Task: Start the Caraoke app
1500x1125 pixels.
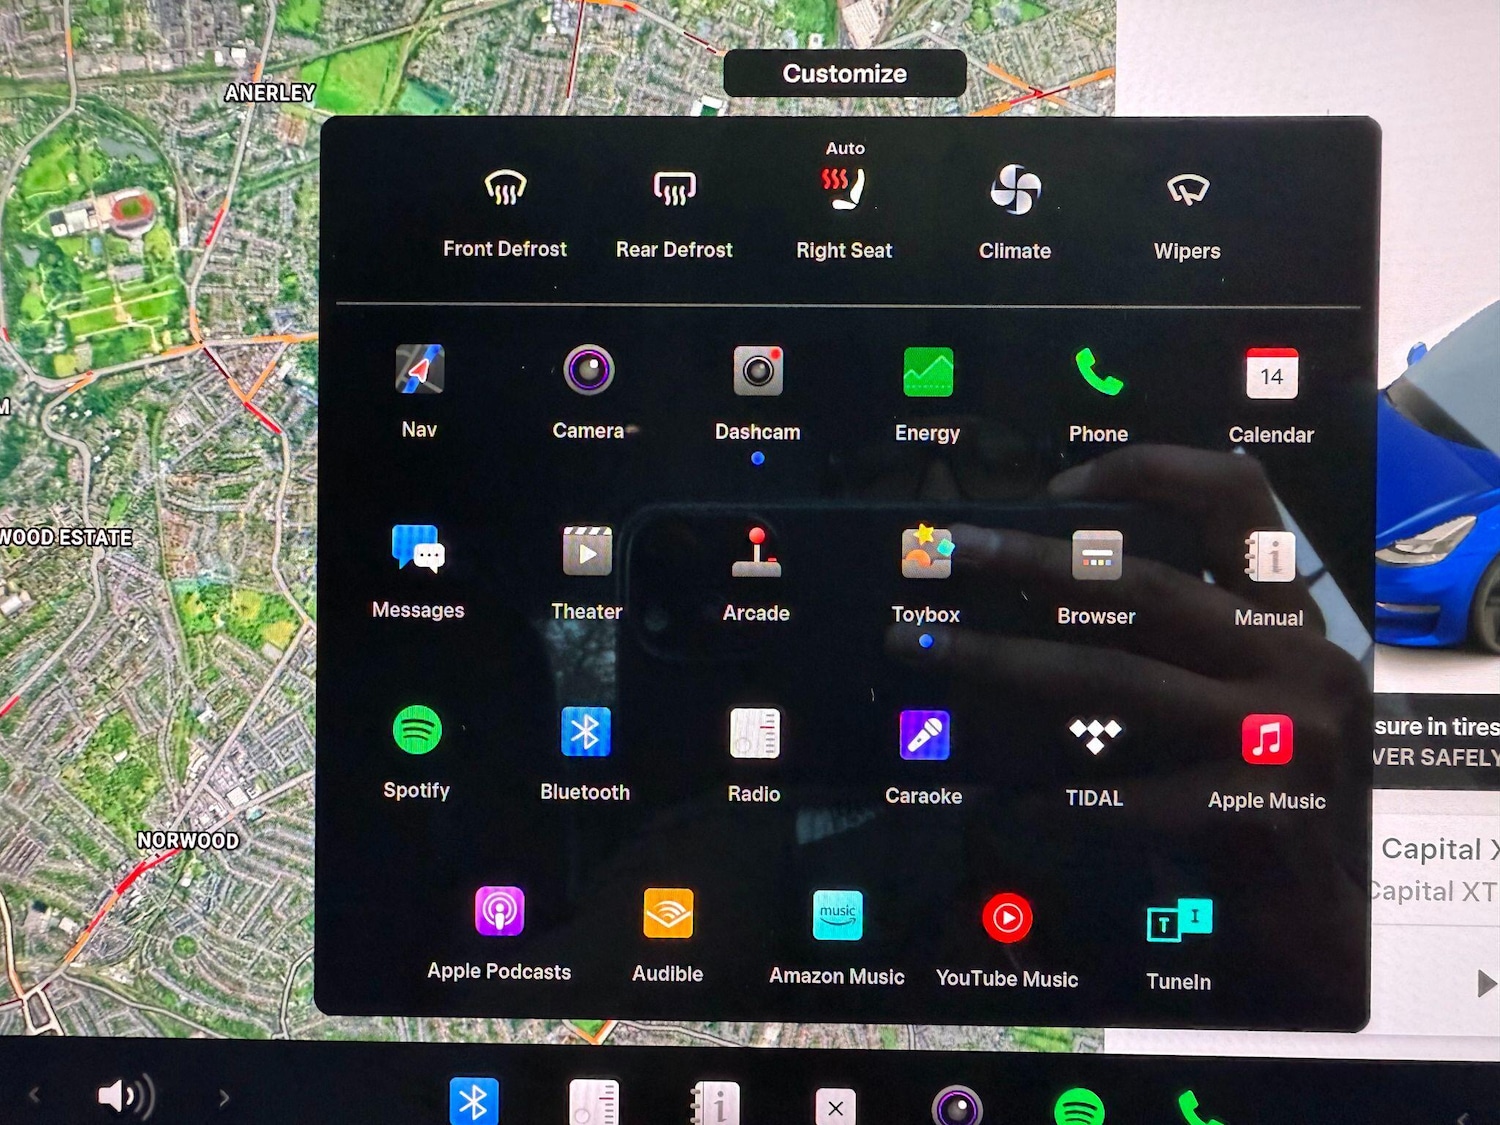Action: pyautogui.click(x=924, y=736)
